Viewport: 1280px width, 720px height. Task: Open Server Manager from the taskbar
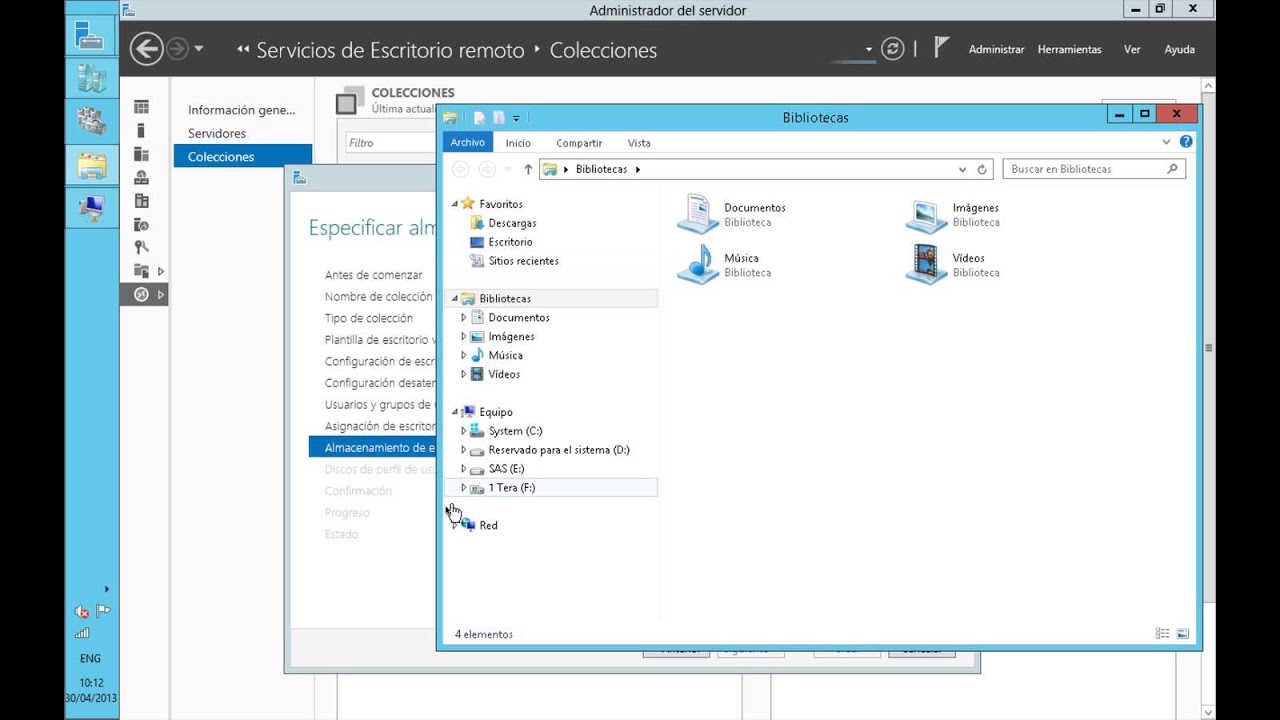coord(91,37)
